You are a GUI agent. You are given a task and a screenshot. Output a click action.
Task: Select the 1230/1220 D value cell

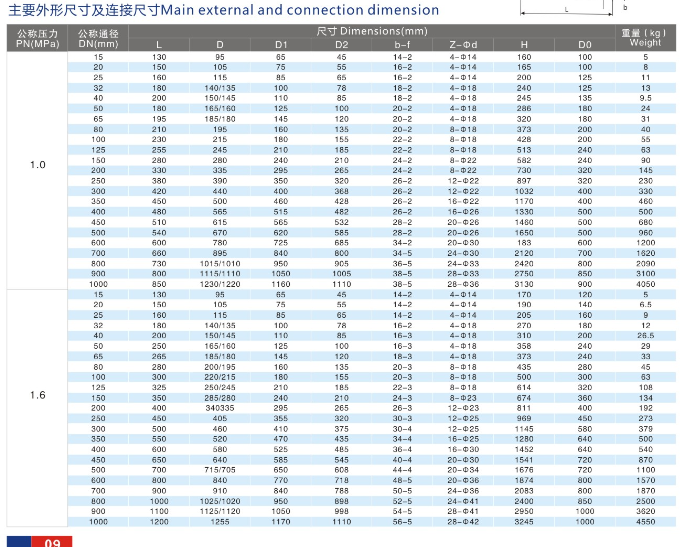[x=220, y=284]
